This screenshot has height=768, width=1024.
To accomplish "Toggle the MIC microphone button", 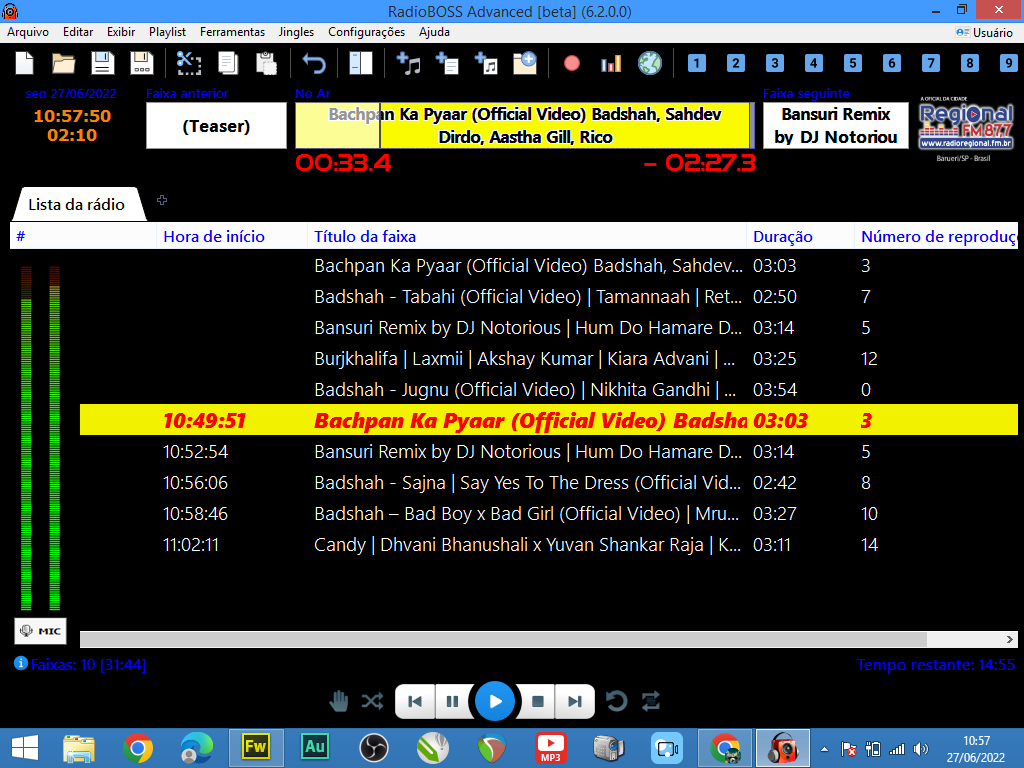I will pyautogui.click(x=40, y=631).
